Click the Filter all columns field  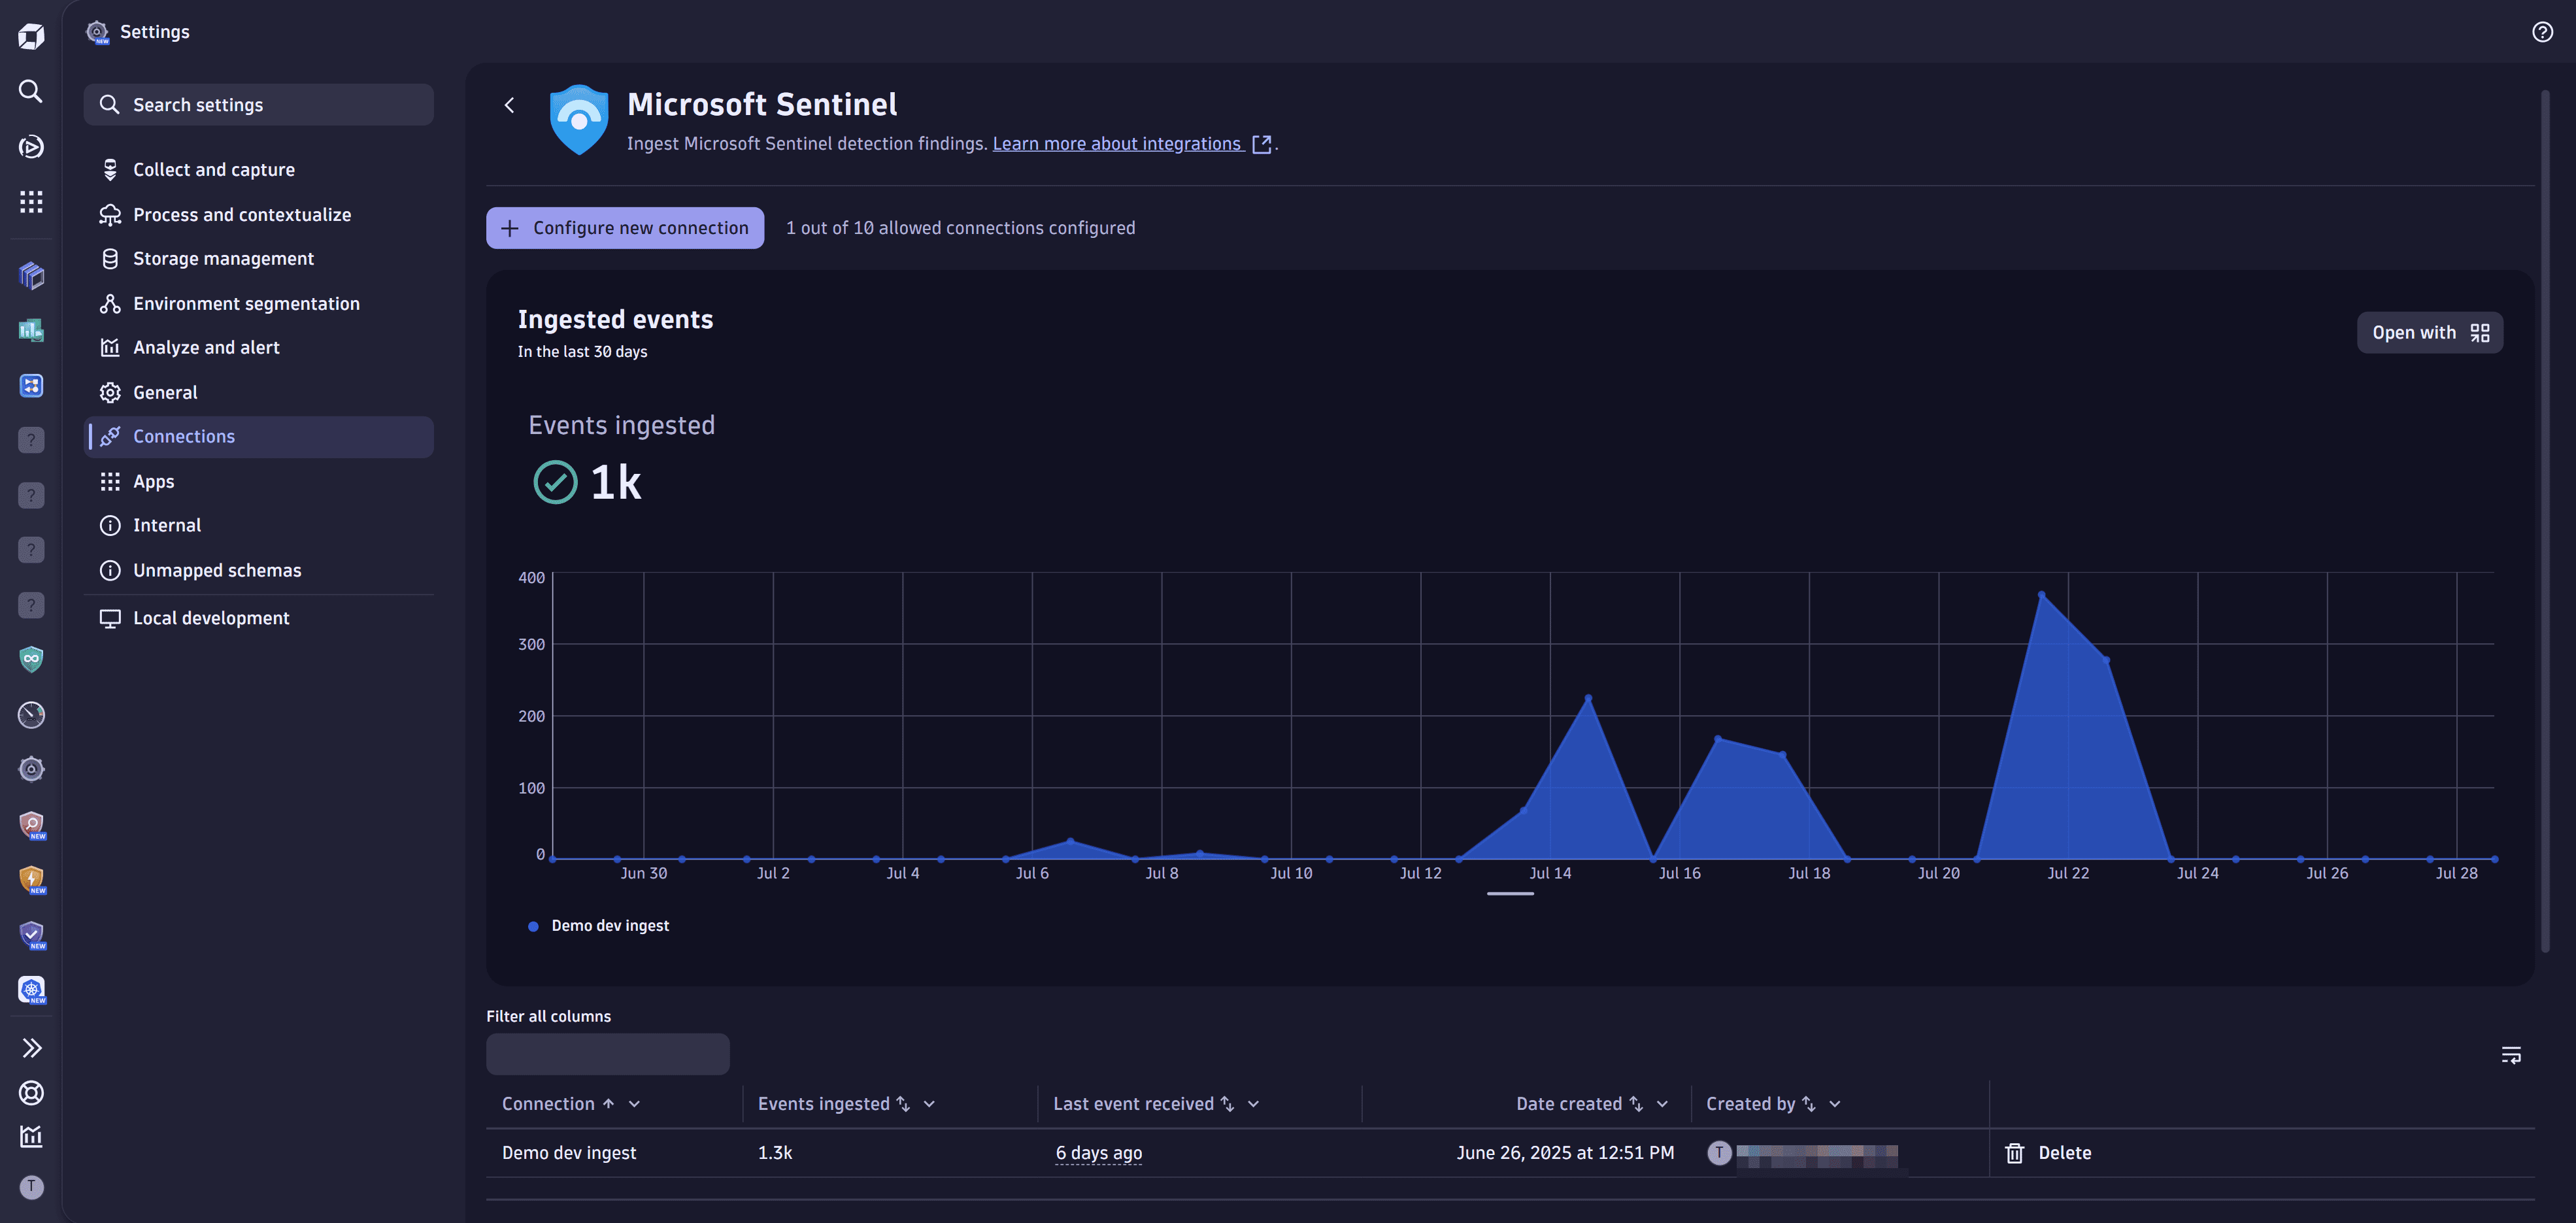click(x=607, y=1053)
